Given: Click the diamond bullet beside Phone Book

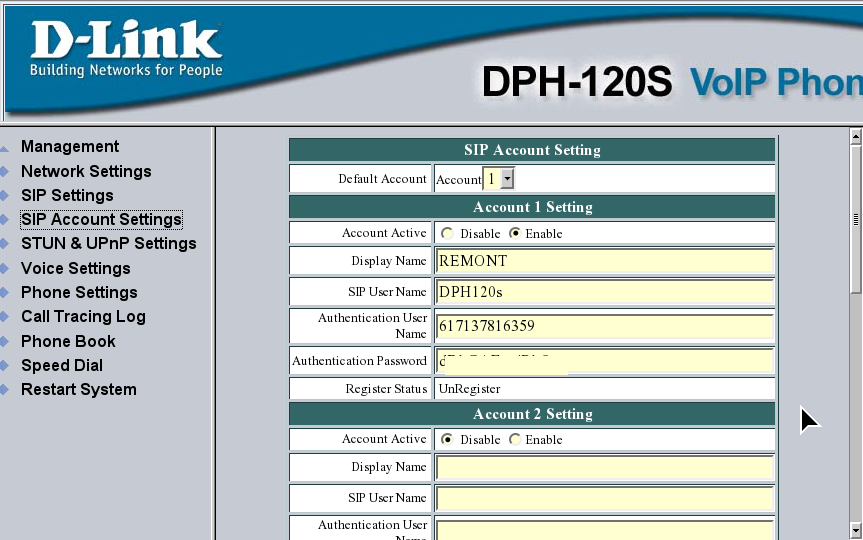Looking at the screenshot, I should (4, 341).
